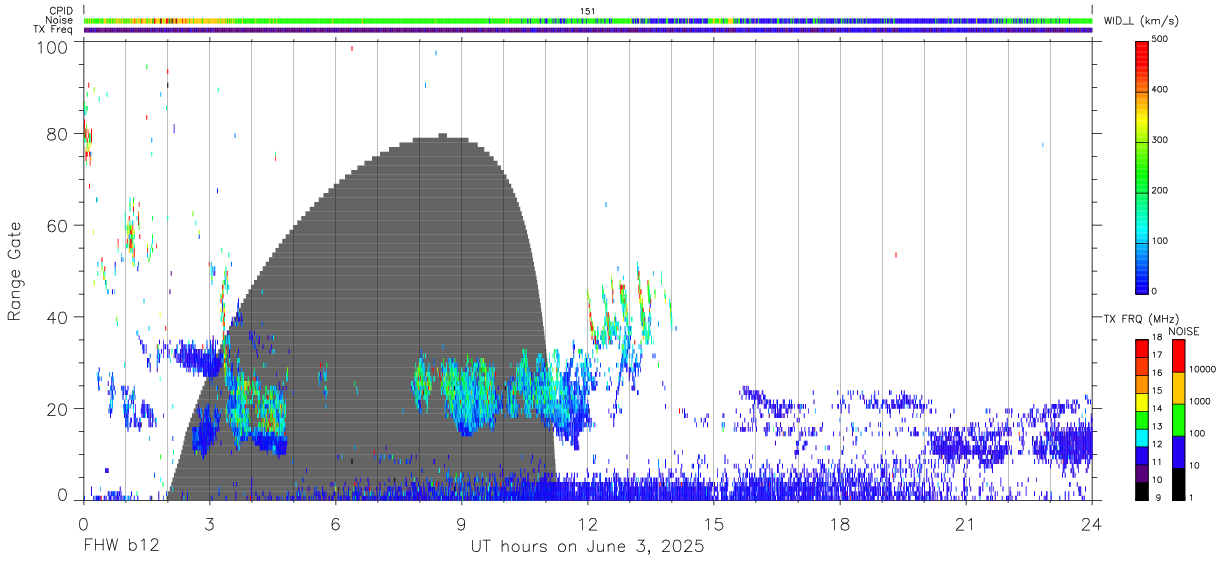
Task: Click the x-axis tick label '18'
Action: click(x=839, y=523)
